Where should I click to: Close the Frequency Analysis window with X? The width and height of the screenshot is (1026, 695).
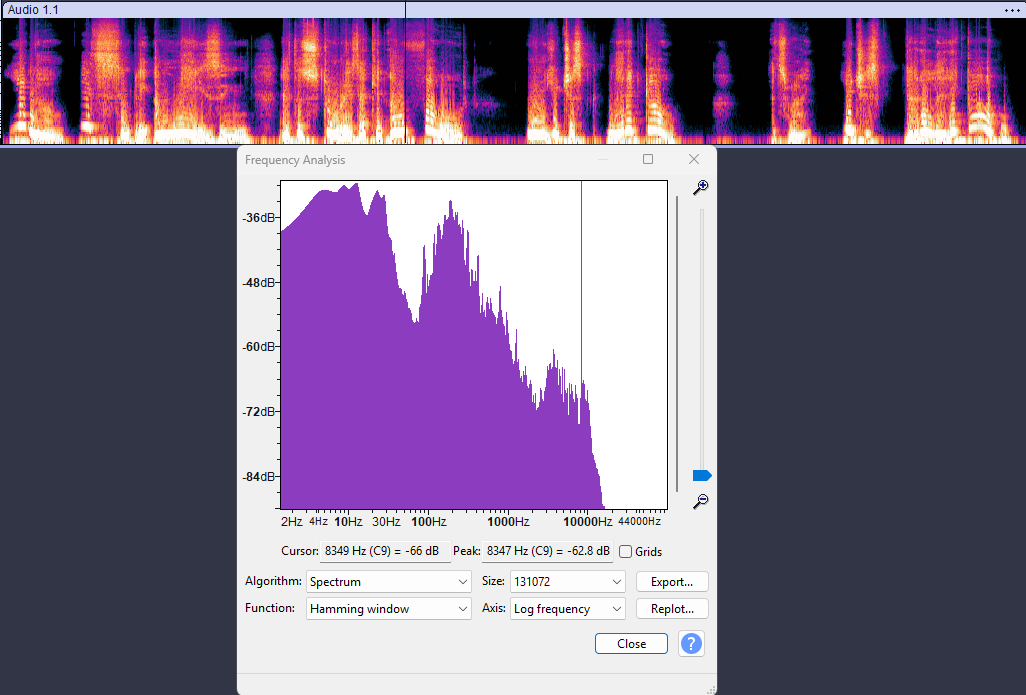[694, 159]
